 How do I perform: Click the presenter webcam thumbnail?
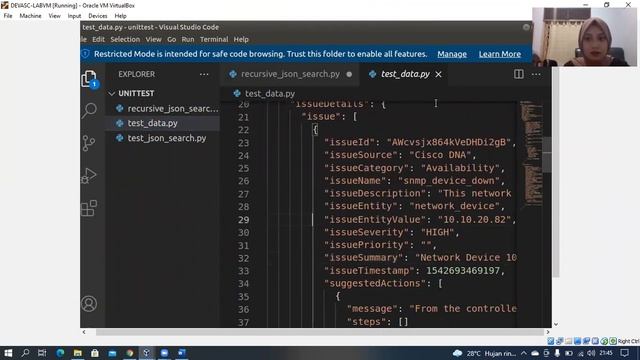[x=584, y=37]
